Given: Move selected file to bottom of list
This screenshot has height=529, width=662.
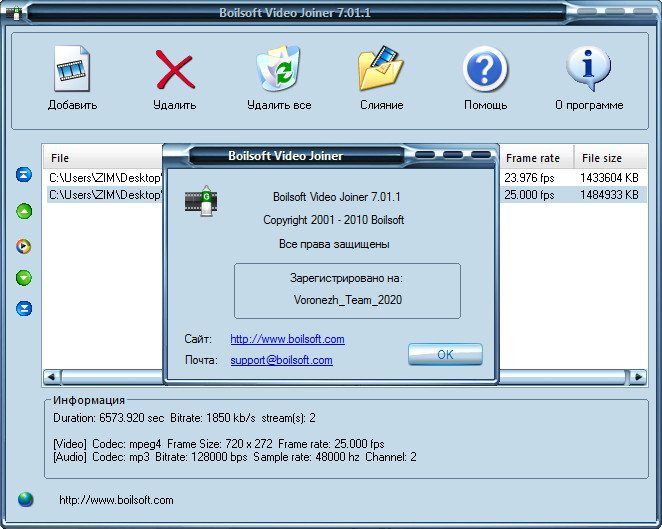Looking at the screenshot, I should click(24, 308).
